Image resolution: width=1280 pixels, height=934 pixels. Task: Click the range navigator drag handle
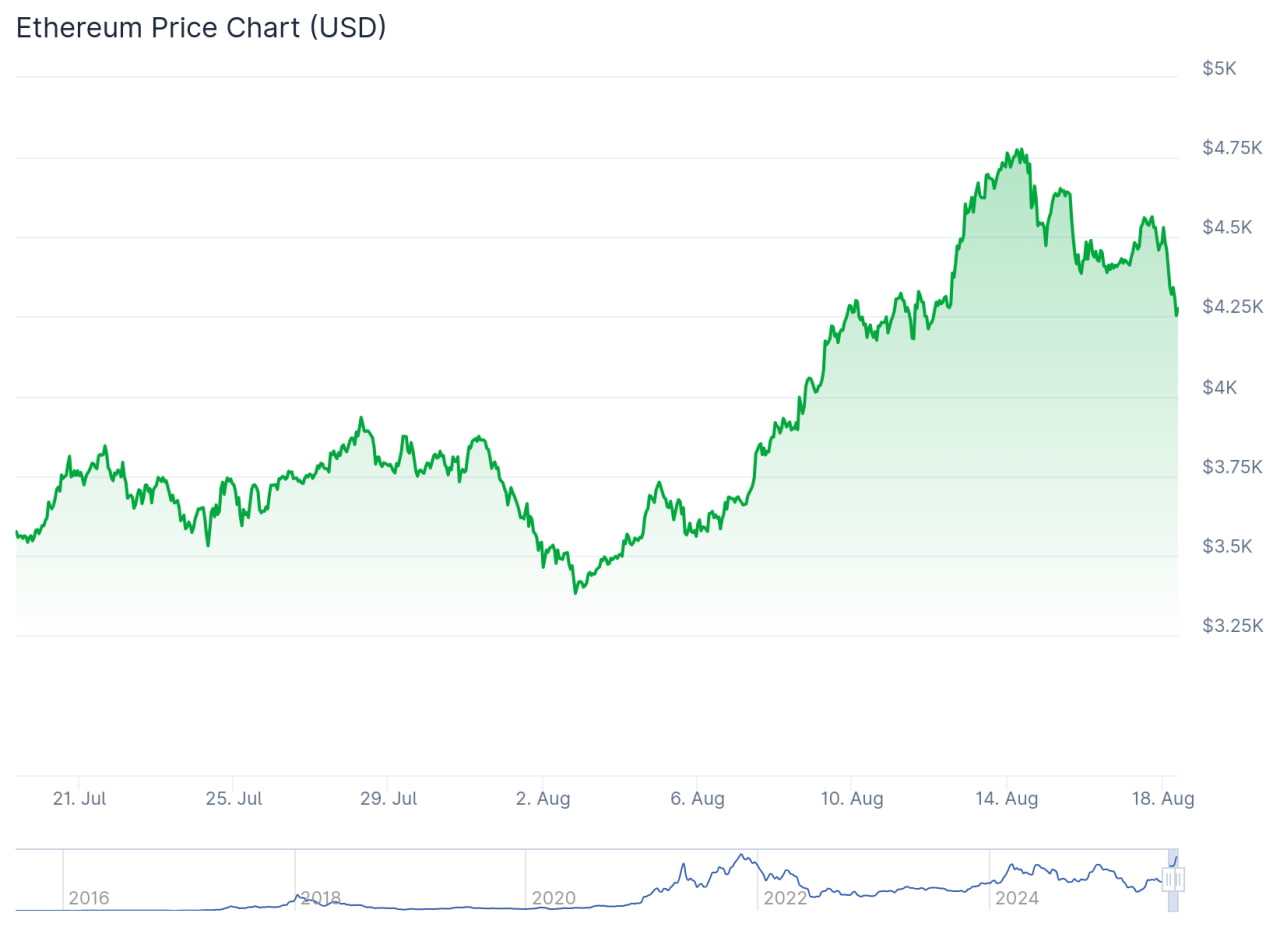1173,880
